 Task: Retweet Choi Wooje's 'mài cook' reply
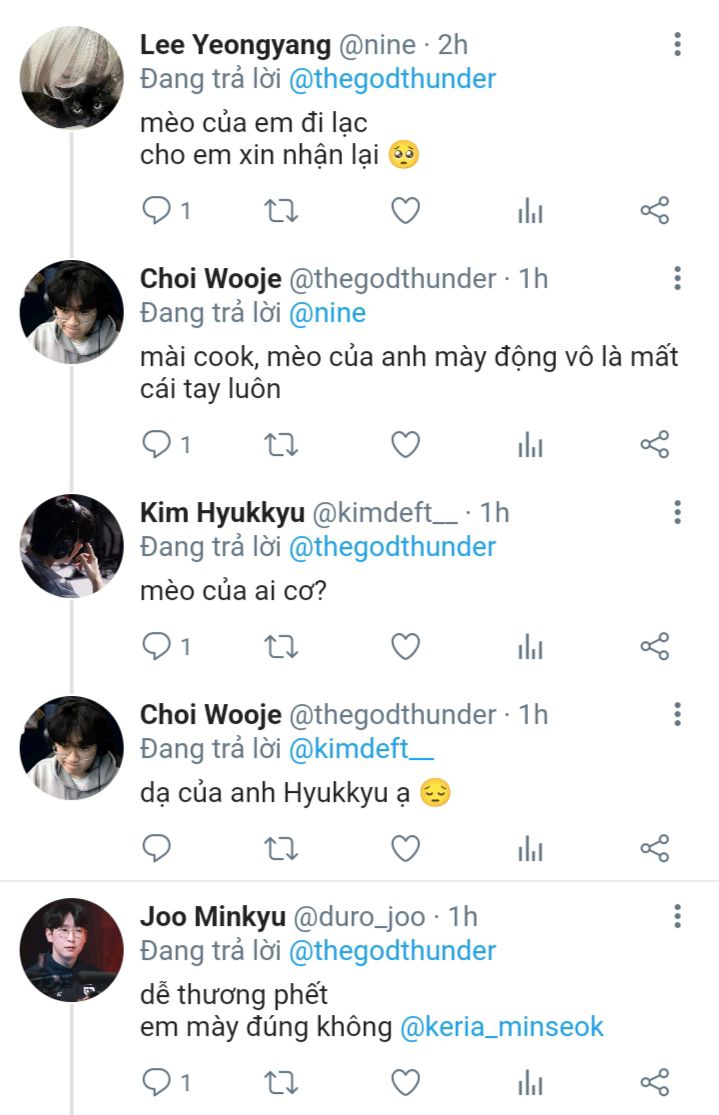280,444
